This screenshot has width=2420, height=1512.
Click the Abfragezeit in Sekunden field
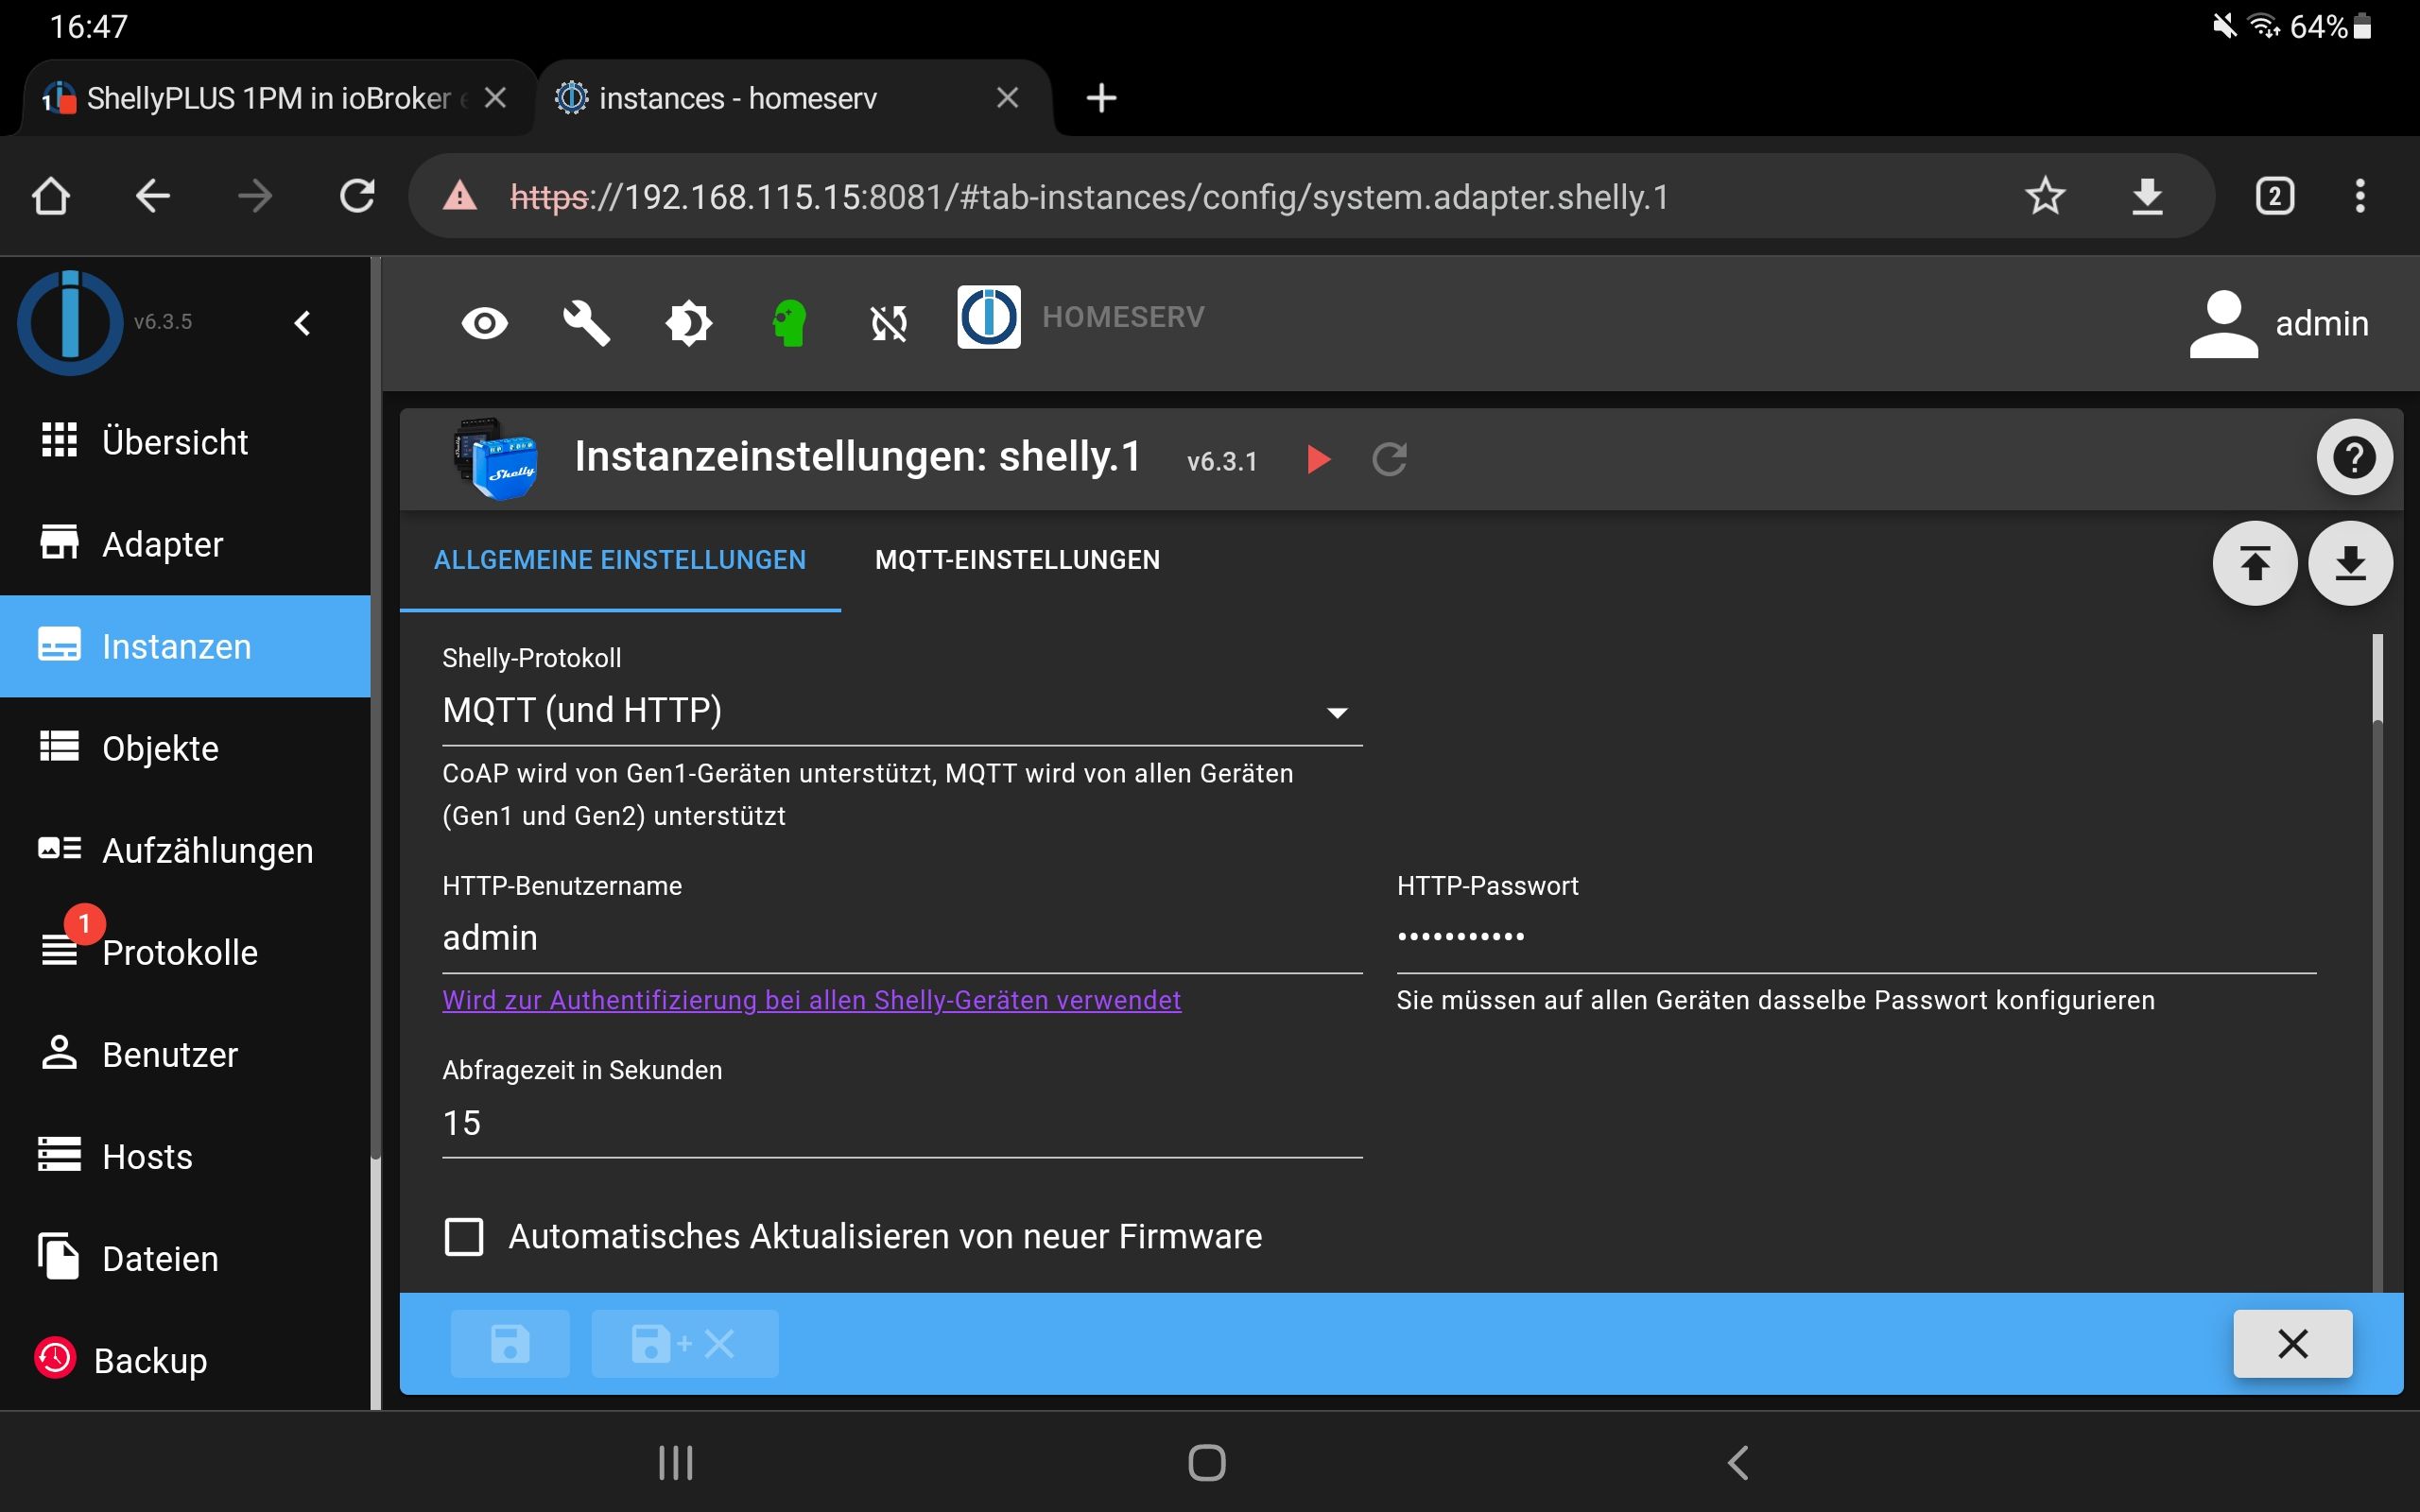click(x=902, y=1123)
